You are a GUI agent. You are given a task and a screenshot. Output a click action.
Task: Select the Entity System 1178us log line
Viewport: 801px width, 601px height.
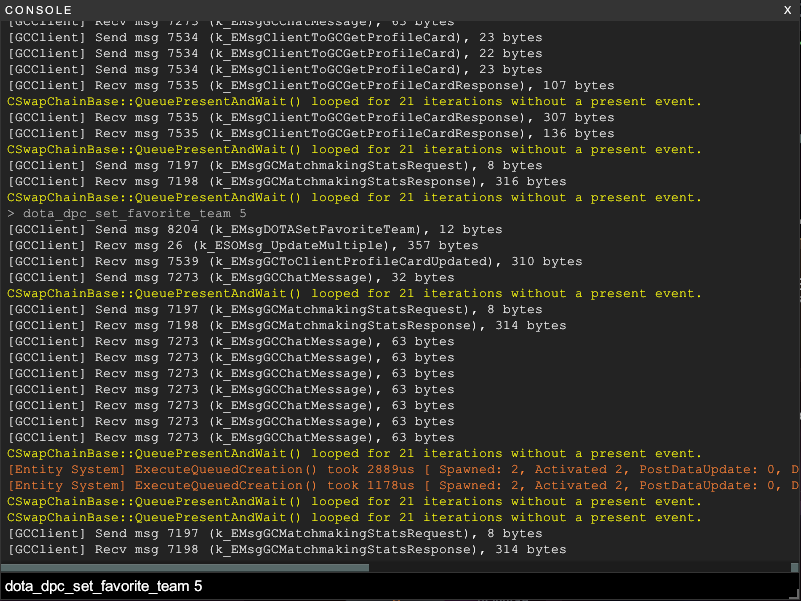coord(400,485)
